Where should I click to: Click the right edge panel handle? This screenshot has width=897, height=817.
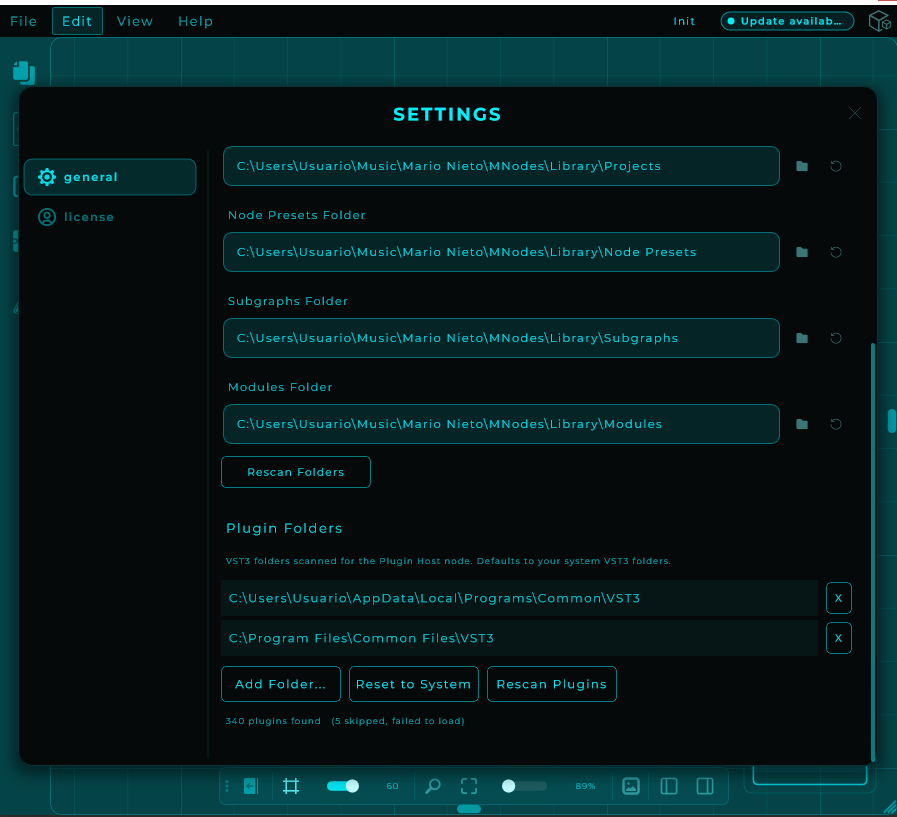pyautogui.click(x=892, y=421)
